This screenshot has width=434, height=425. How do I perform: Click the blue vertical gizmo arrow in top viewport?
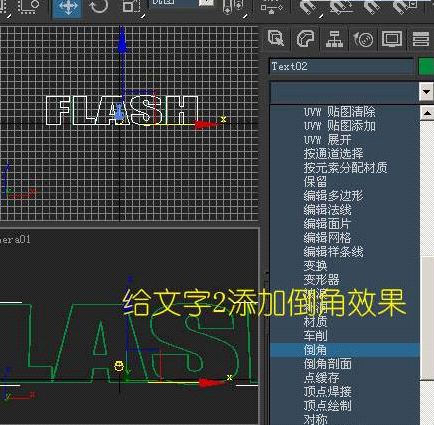point(122,40)
